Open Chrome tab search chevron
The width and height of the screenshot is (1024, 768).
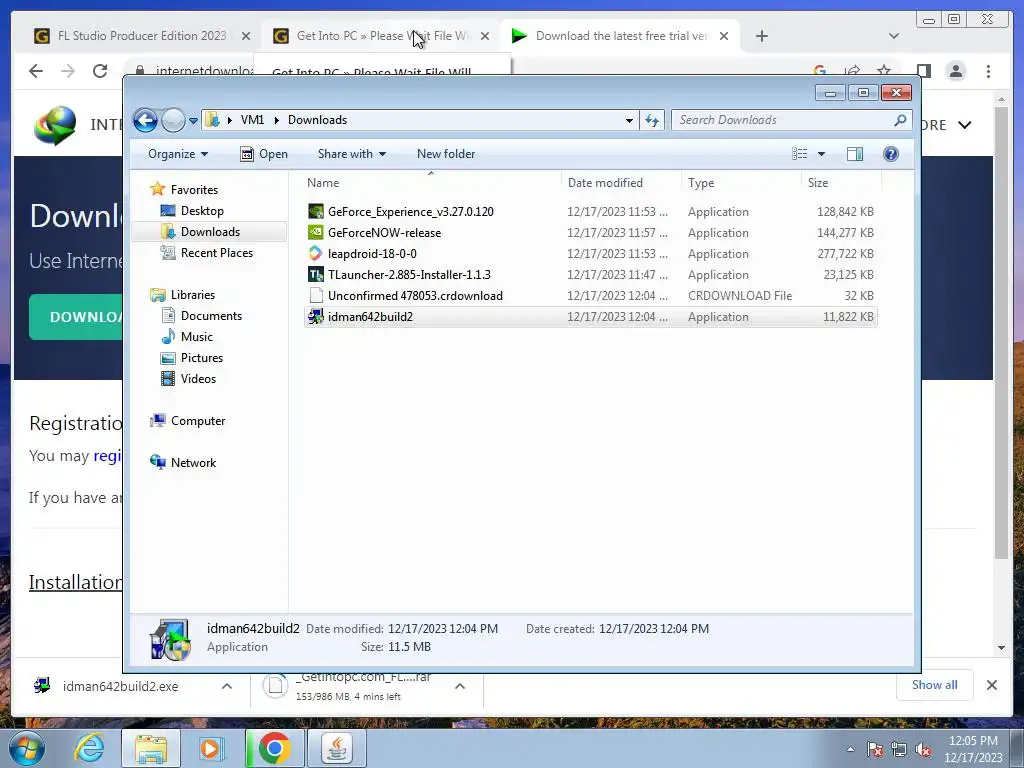coord(894,36)
